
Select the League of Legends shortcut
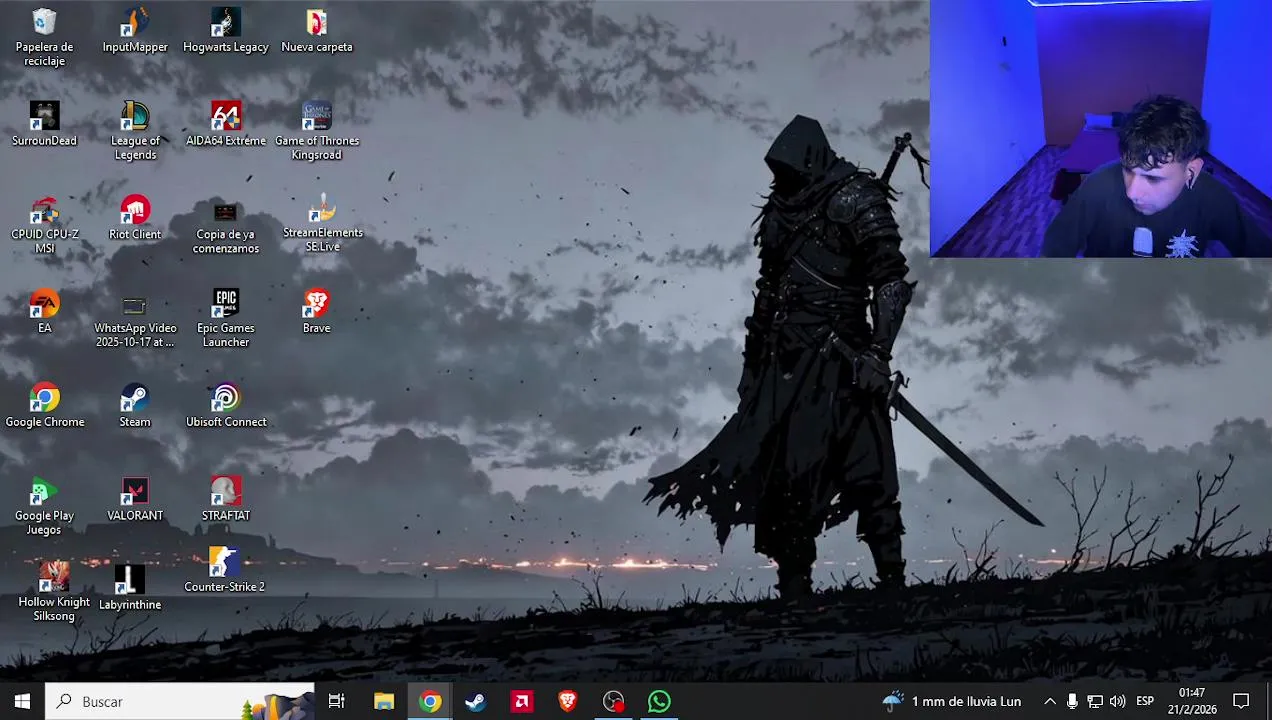[x=135, y=130]
